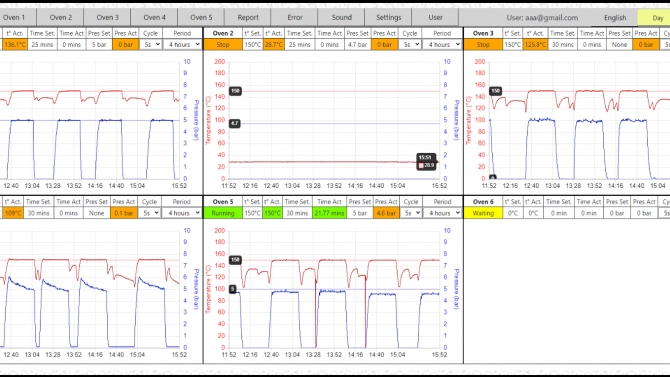Click the Oven 5 Pres Set header

tap(359, 202)
